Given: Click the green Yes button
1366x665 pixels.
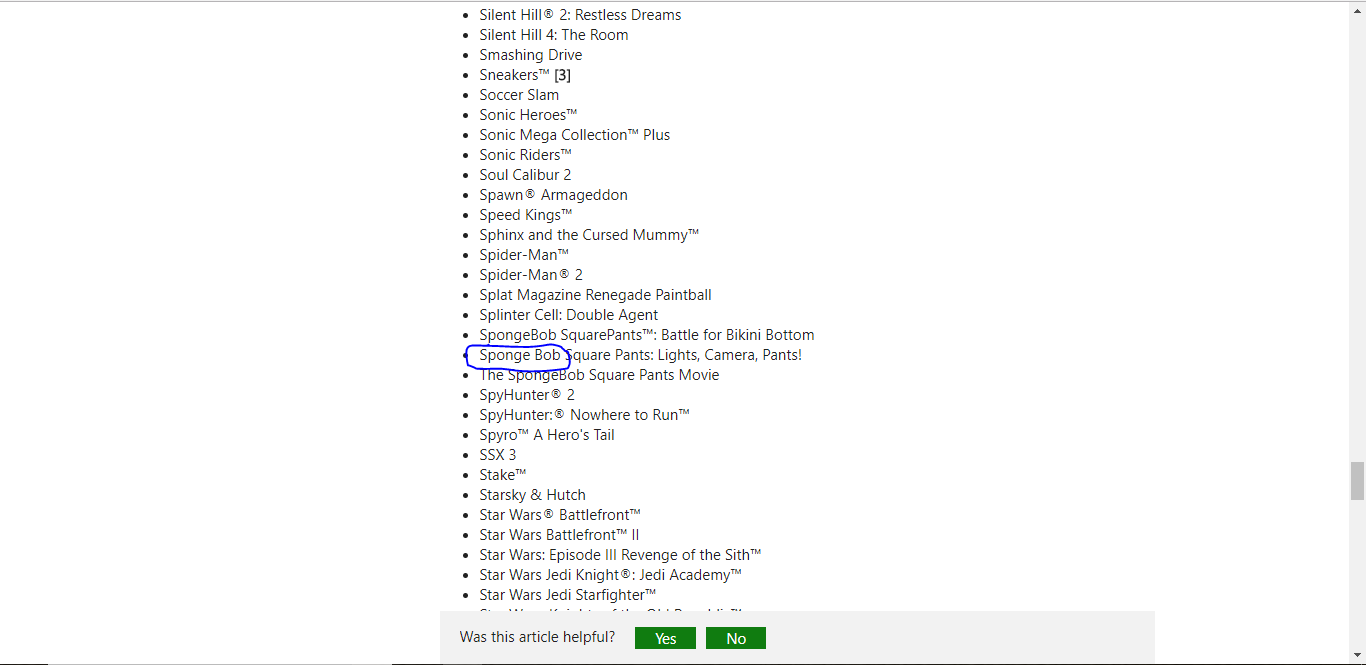Looking at the screenshot, I should coord(665,638).
